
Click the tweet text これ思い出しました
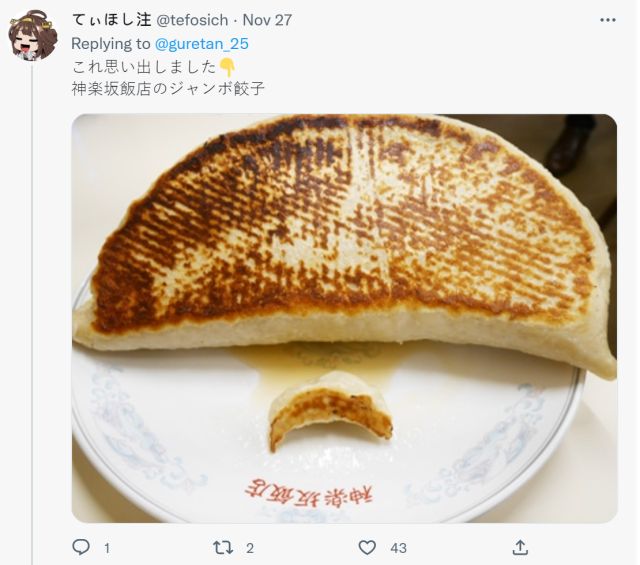pyautogui.click(x=144, y=67)
